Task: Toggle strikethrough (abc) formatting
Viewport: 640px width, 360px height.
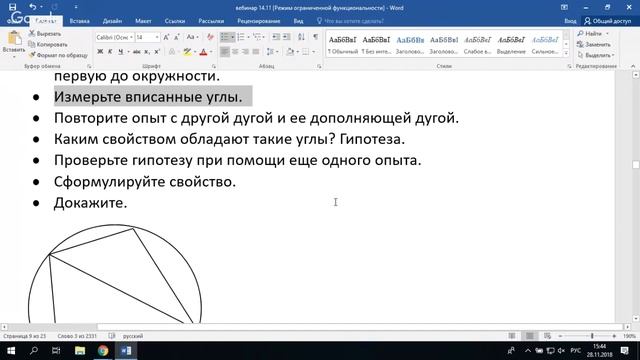Action: pyautogui.click(x=137, y=52)
